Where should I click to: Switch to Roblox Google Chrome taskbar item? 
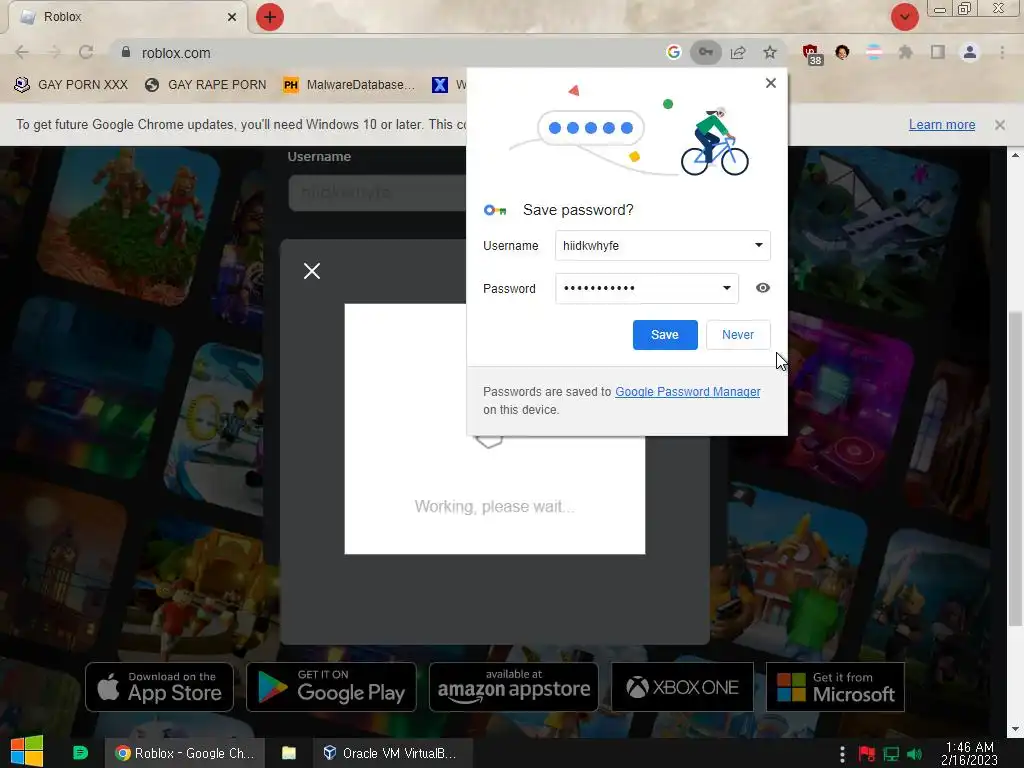[185, 753]
